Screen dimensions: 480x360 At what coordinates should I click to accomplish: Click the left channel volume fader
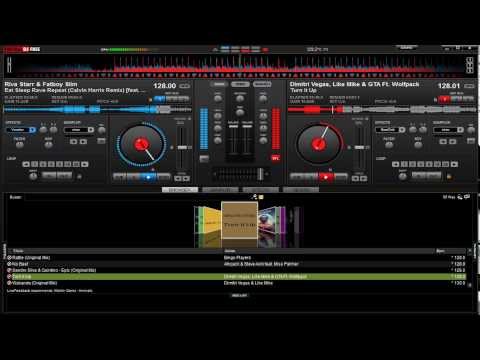point(233,127)
